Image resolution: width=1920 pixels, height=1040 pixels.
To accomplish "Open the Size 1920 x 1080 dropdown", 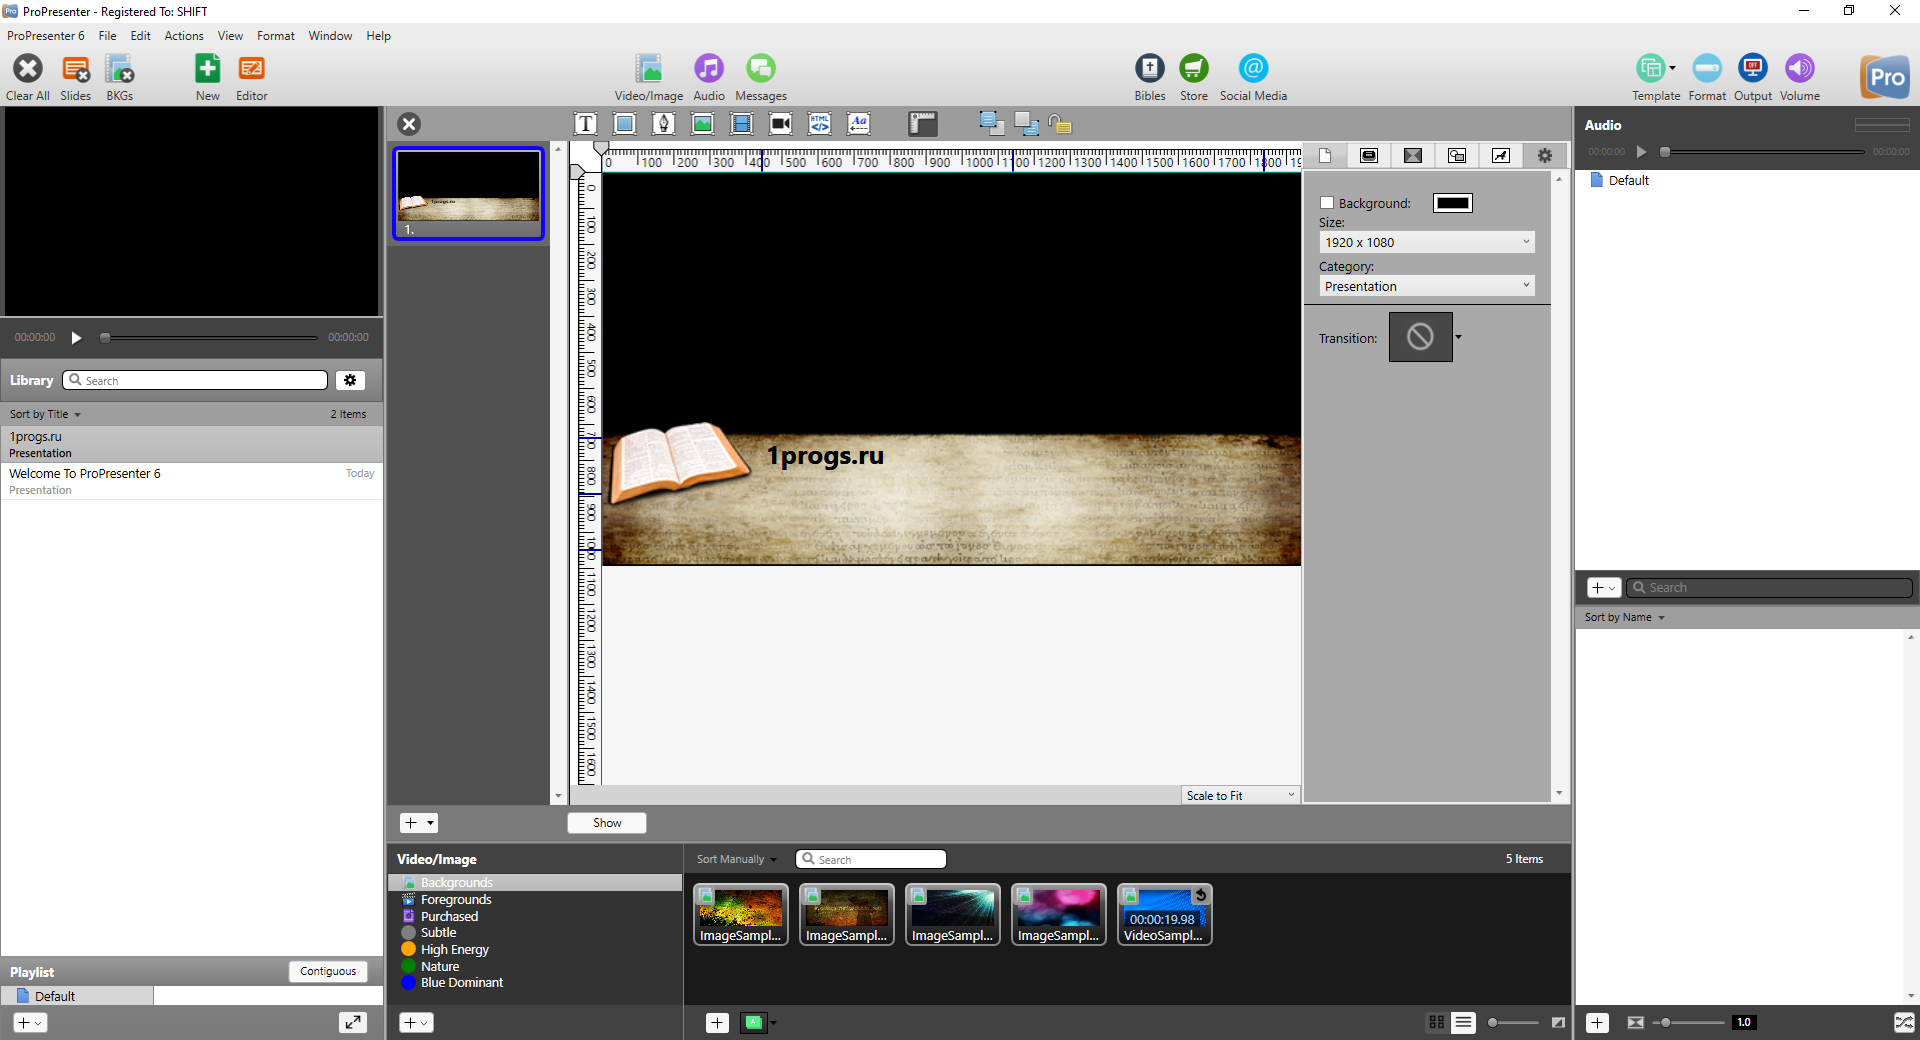I will tap(1426, 242).
